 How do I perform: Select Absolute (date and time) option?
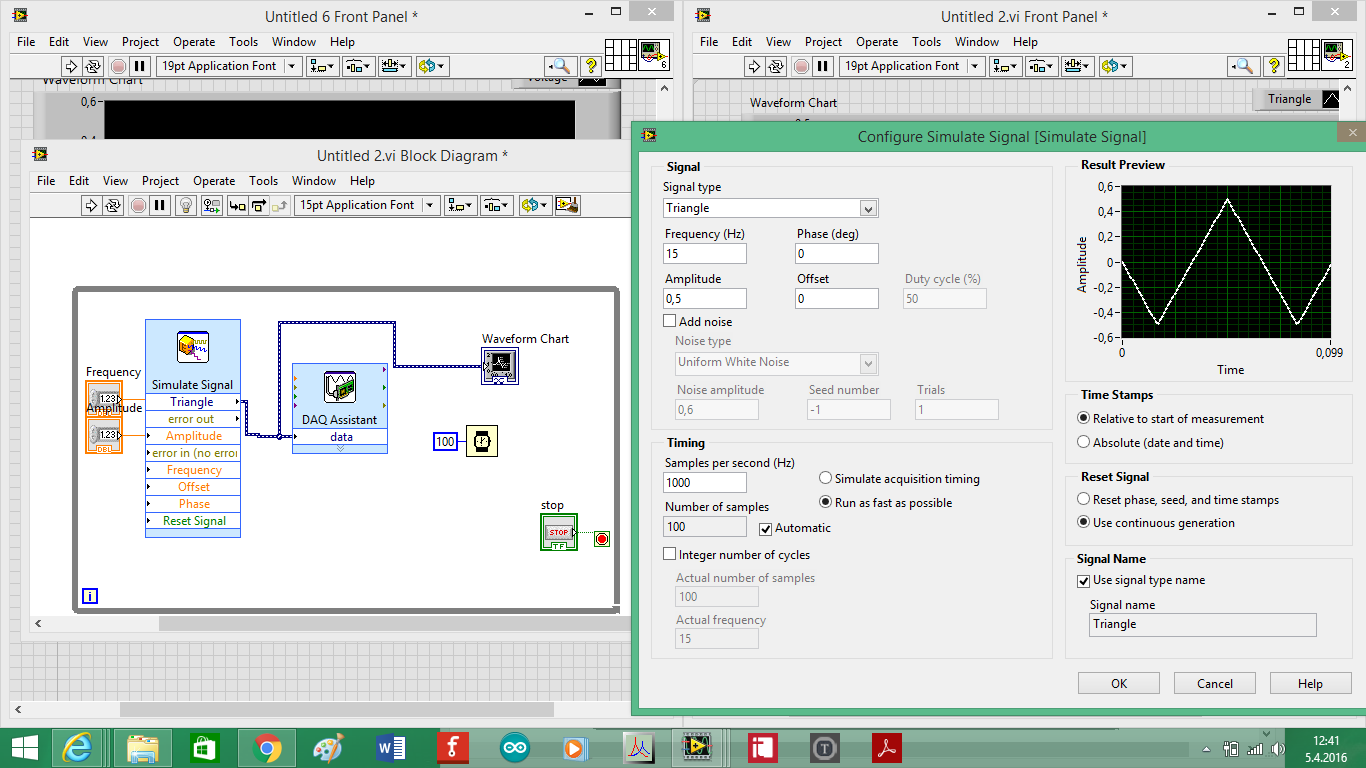click(1084, 443)
